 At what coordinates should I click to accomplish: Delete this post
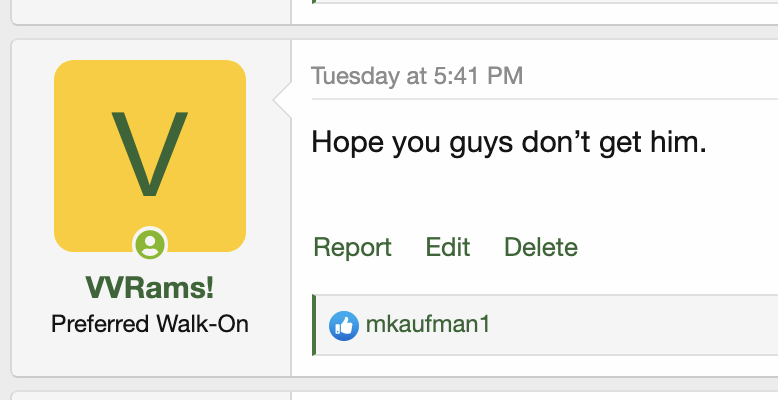coord(541,247)
